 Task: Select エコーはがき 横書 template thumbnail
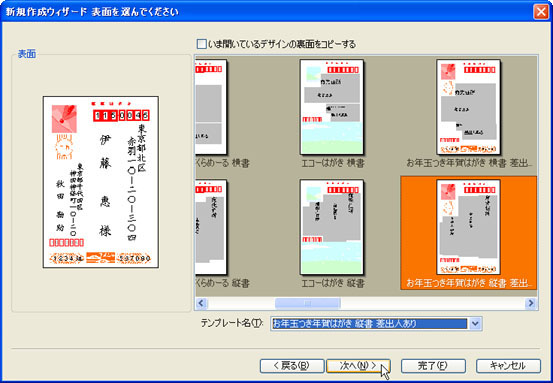click(x=332, y=107)
